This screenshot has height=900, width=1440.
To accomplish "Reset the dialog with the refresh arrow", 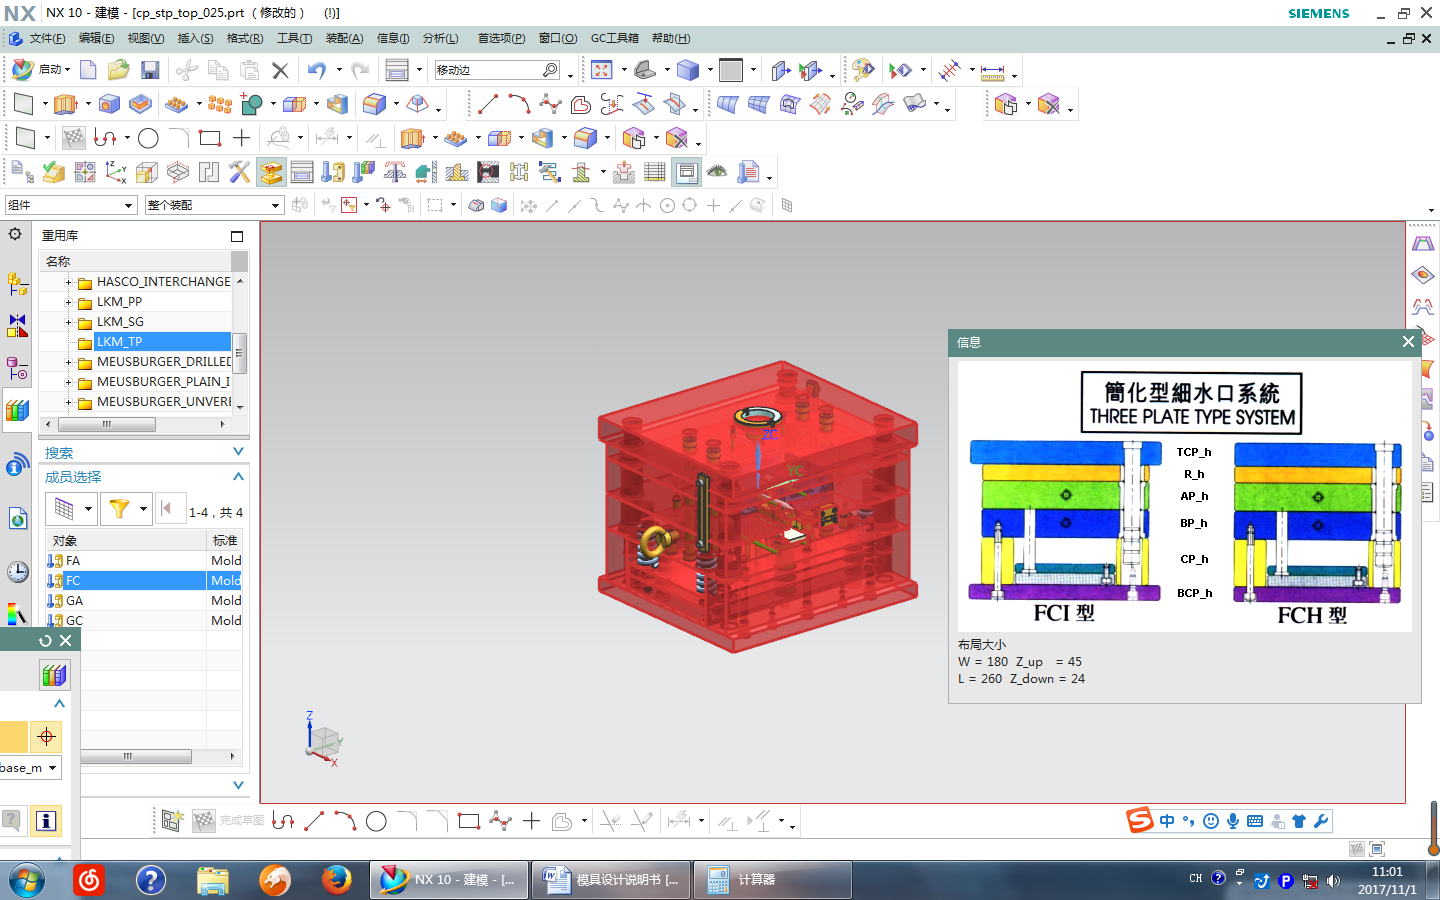I will [x=45, y=641].
